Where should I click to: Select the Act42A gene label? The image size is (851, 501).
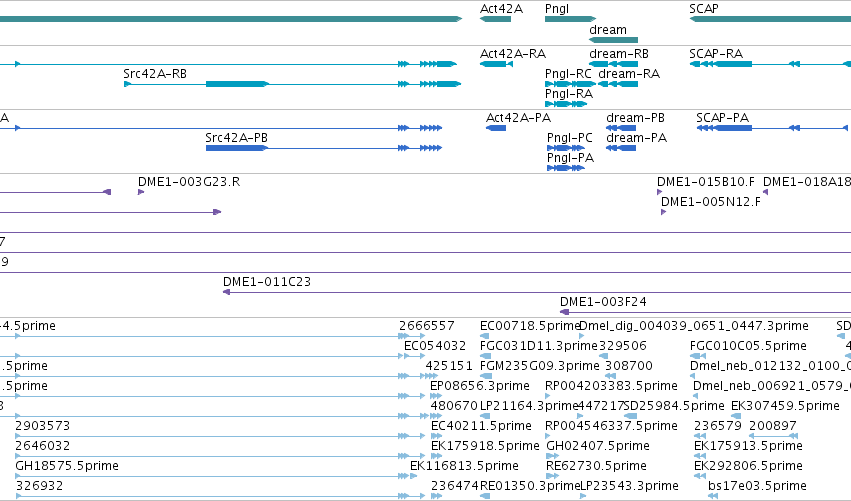tap(501, 9)
